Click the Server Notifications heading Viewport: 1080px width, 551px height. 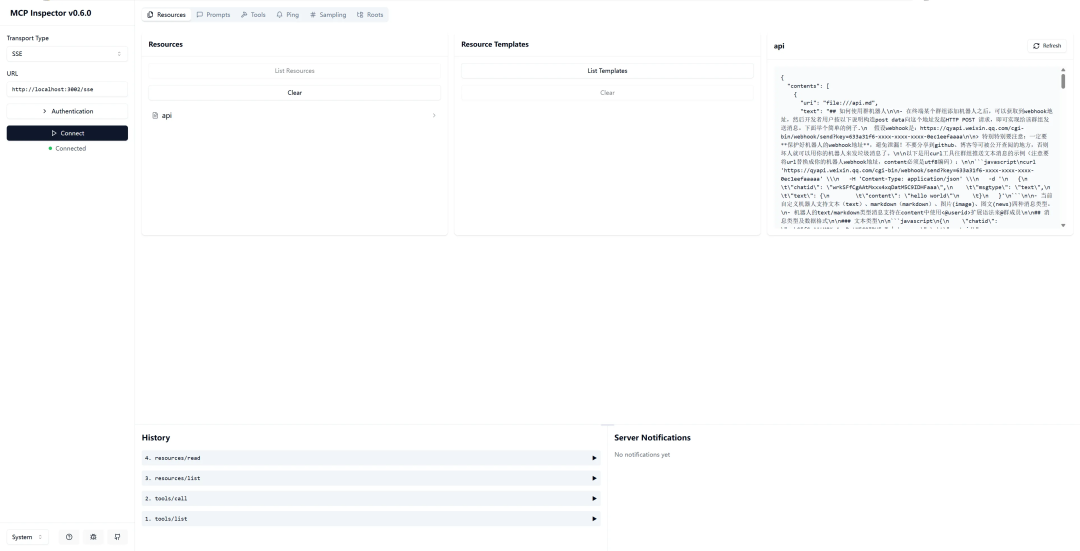tap(652, 438)
